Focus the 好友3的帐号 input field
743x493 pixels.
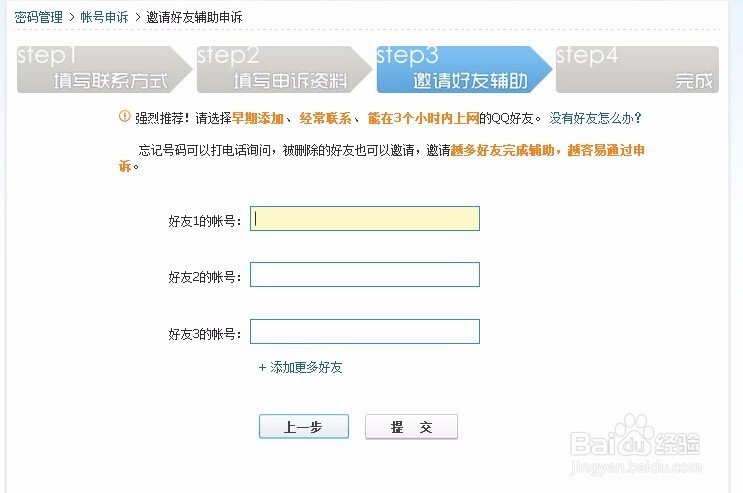365,331
